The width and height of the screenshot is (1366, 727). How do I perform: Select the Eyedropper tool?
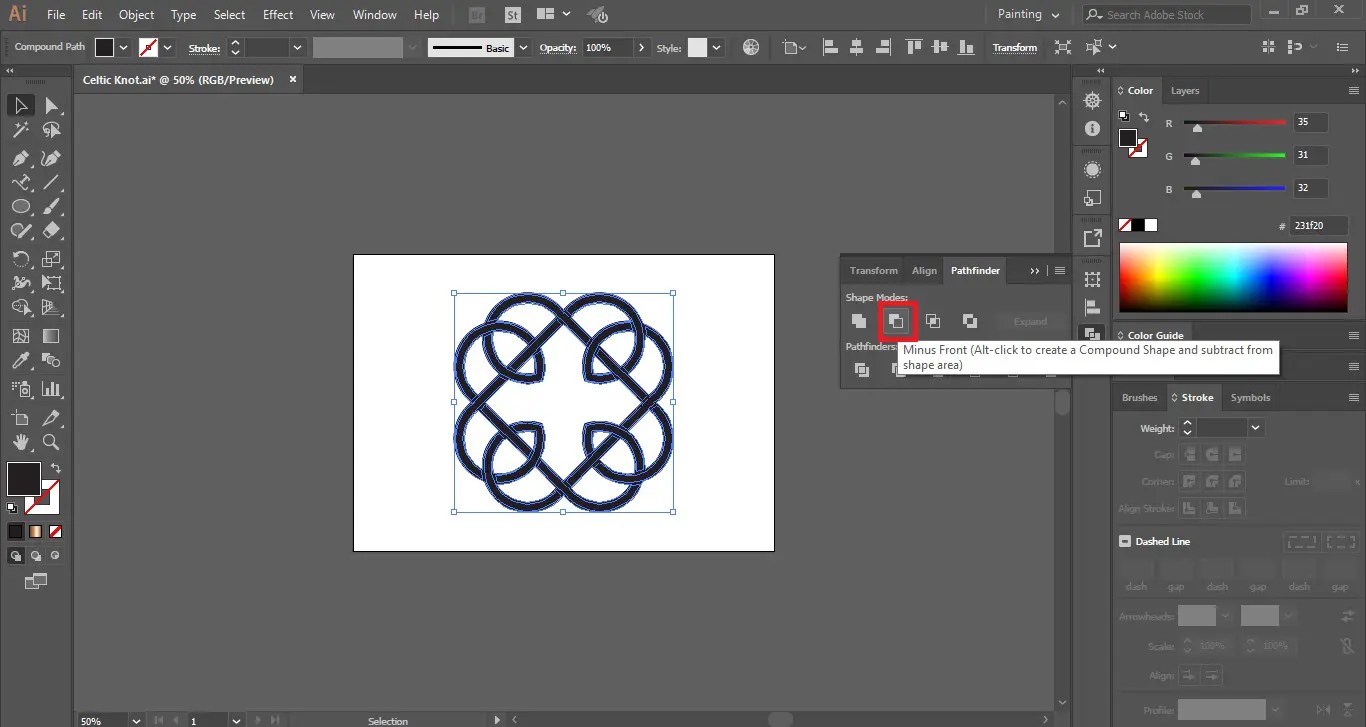[x=21, y=361]
